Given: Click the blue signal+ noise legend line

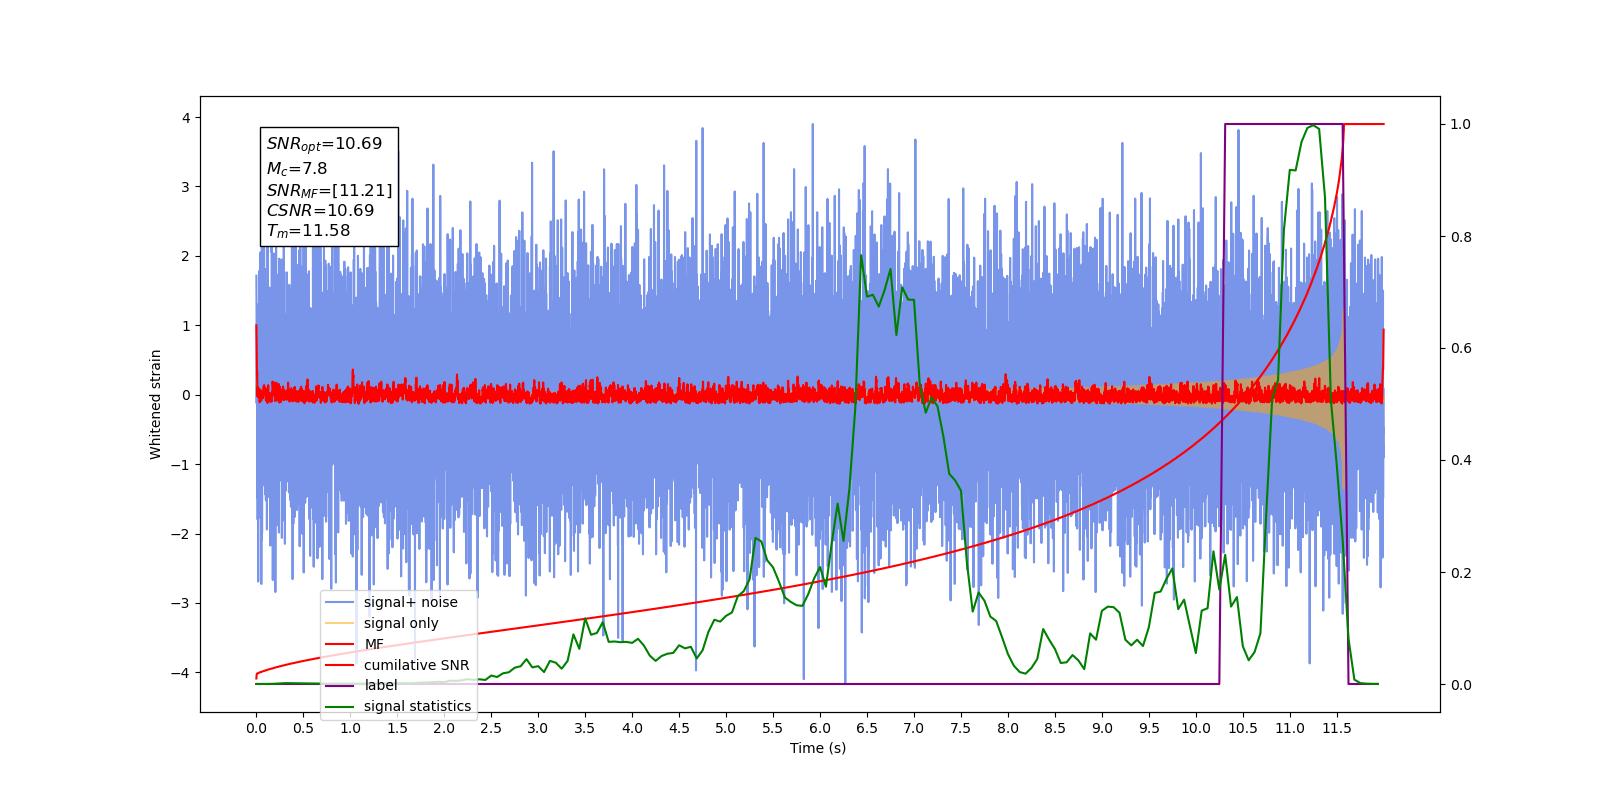Looking at the screenshot, I should [x=340, y=602].
